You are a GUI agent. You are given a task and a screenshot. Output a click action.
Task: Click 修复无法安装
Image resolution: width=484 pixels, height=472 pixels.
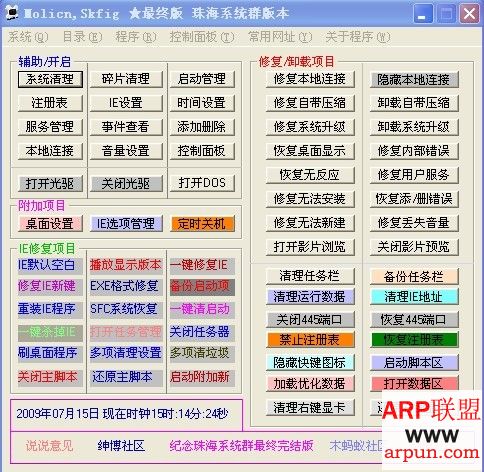pyautogui.click(x=310, y=199)
